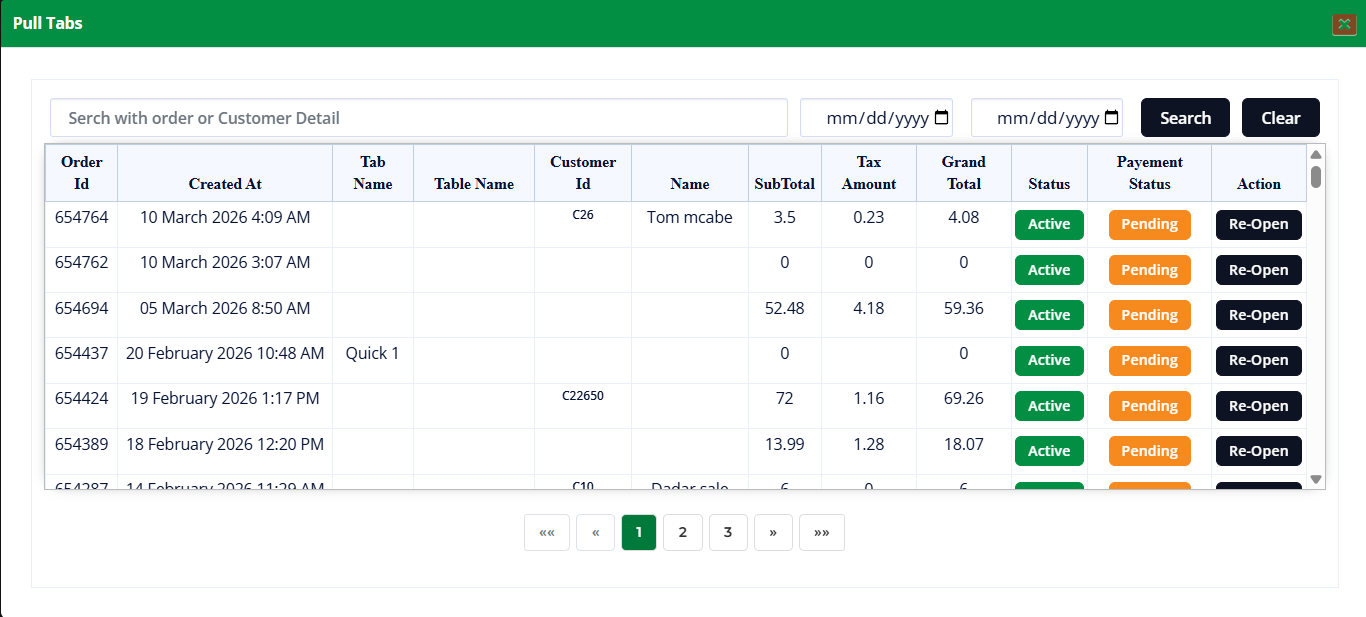Re-Open order 654694
The width and height of the screenshot is (1366, 617).
pos(1258,315)
